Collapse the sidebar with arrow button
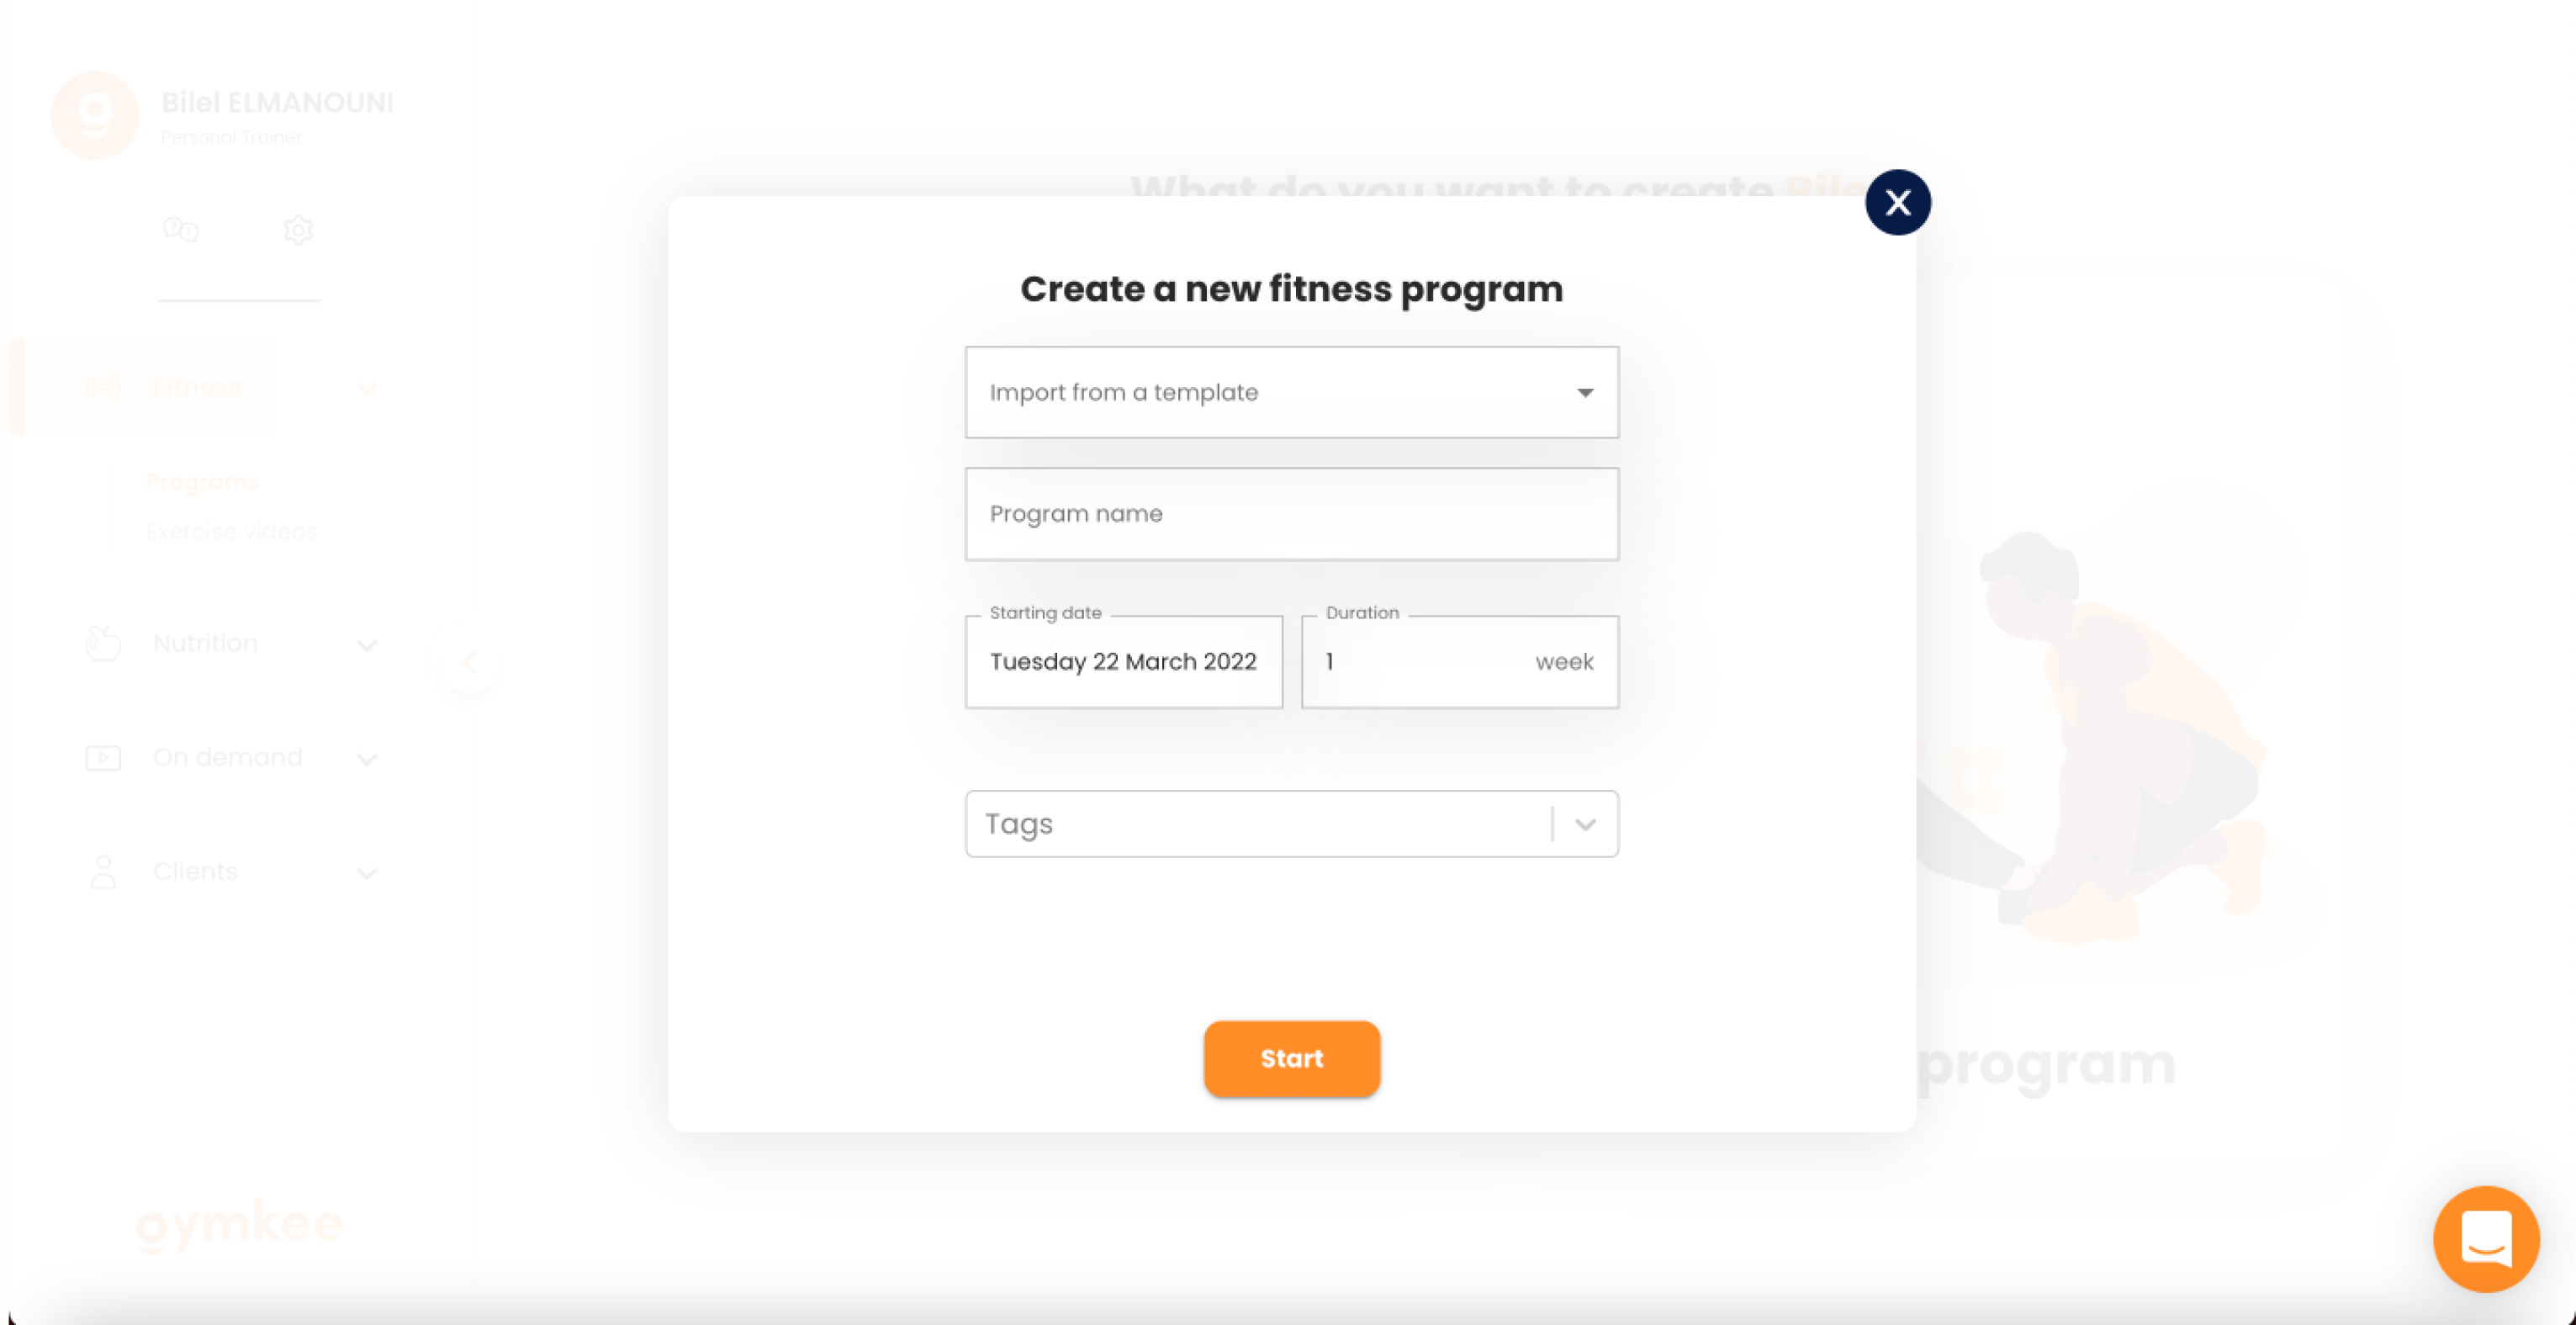Viewport: 2576px width, 1325px height. click(x=470, y=662)
